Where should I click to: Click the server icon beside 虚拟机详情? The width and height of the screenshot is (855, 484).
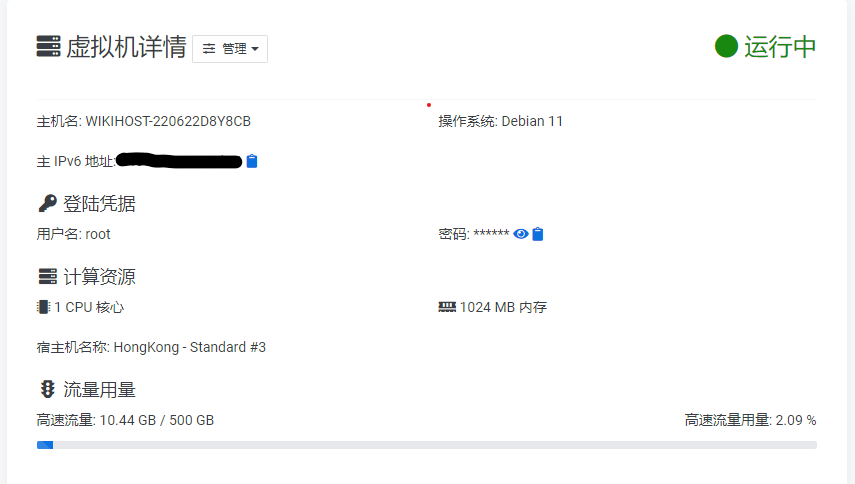click(x=49, y=46)
